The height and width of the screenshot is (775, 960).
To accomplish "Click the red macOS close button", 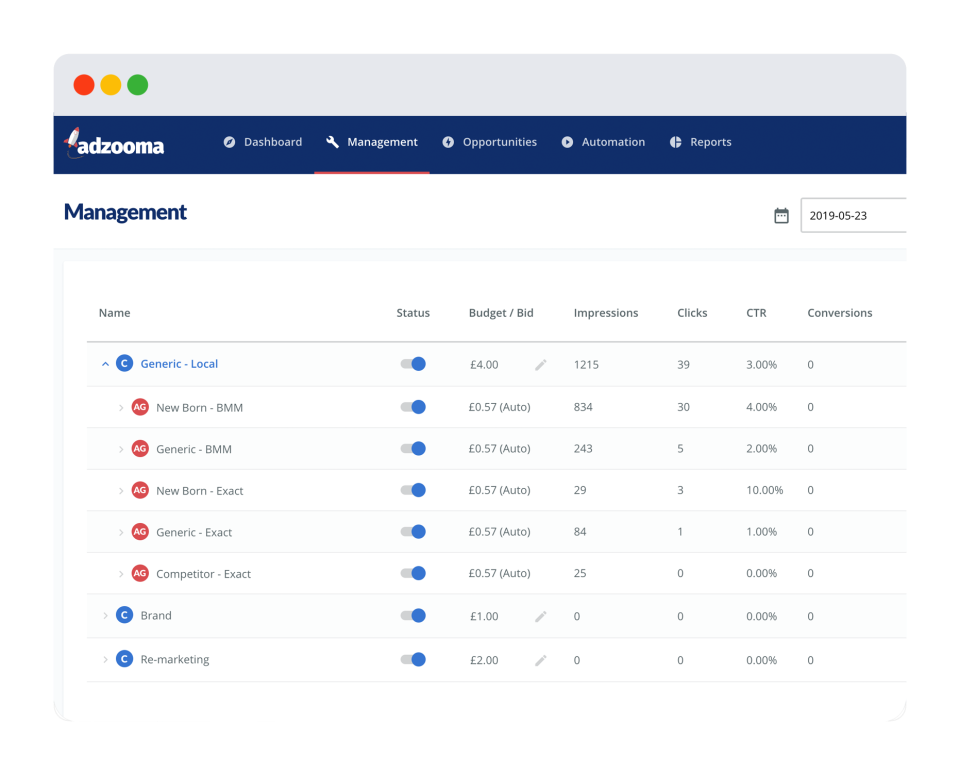I will pyautogui.click(x=84, y=85).
